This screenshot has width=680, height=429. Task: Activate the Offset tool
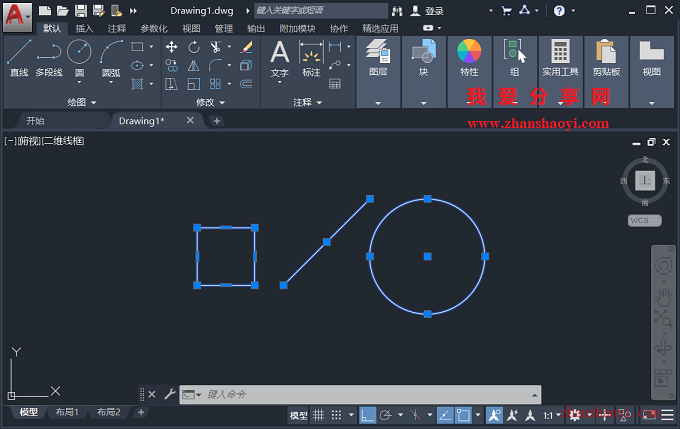tap(246, 84)
